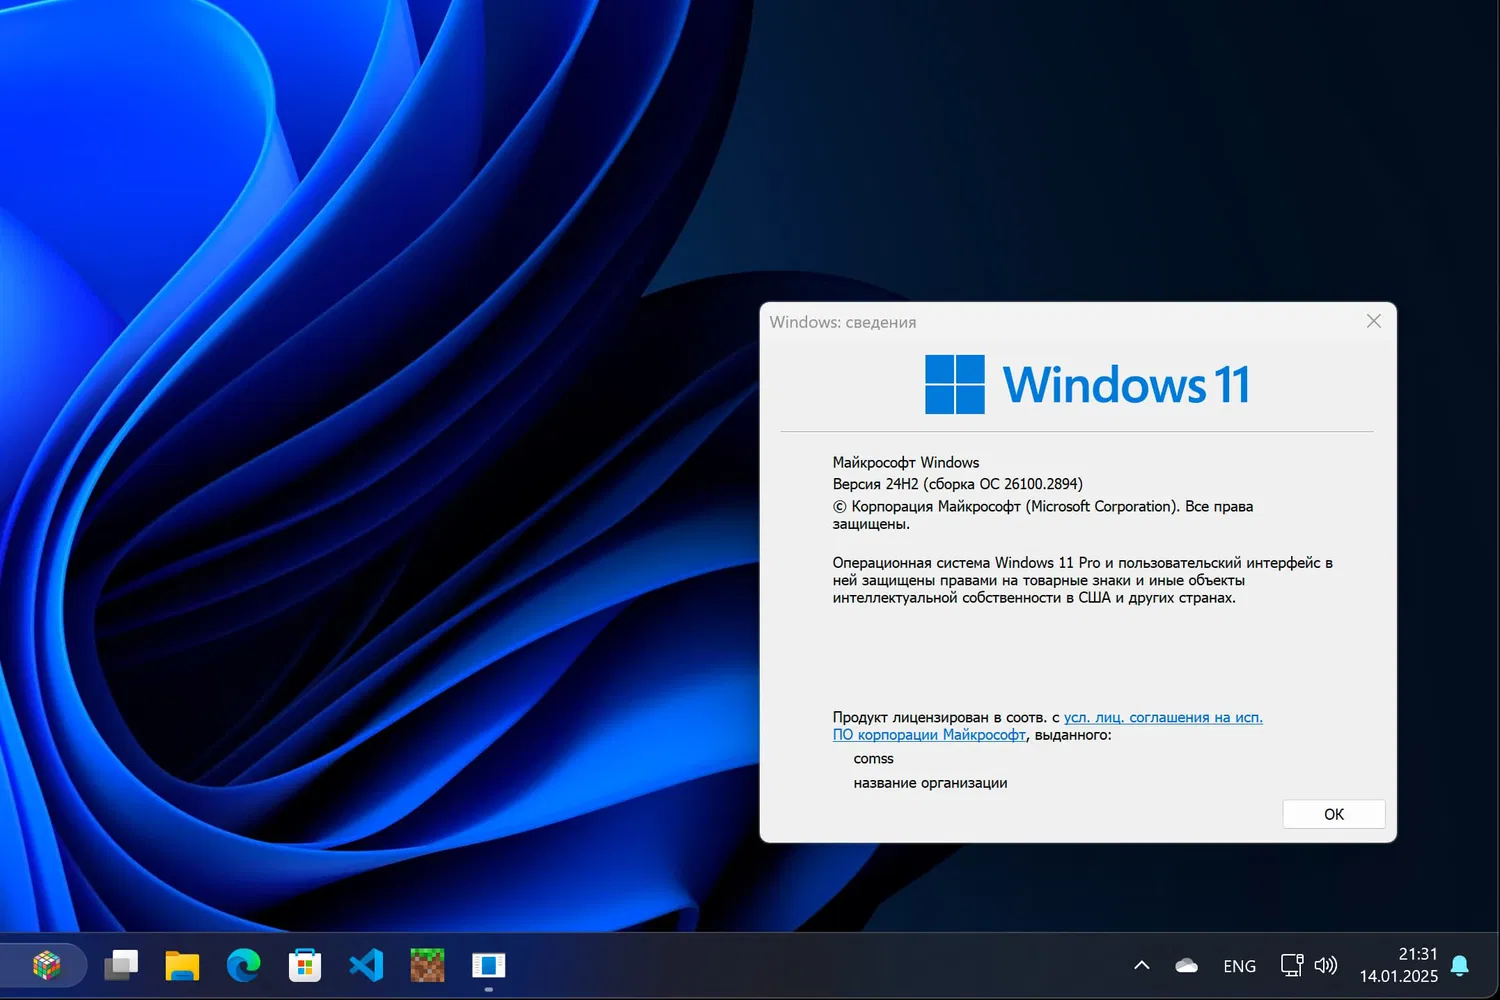Viewport: 1500px width, 1000px height.
Task: Open the volume control in the tray
Action: tap(1326, 965)
